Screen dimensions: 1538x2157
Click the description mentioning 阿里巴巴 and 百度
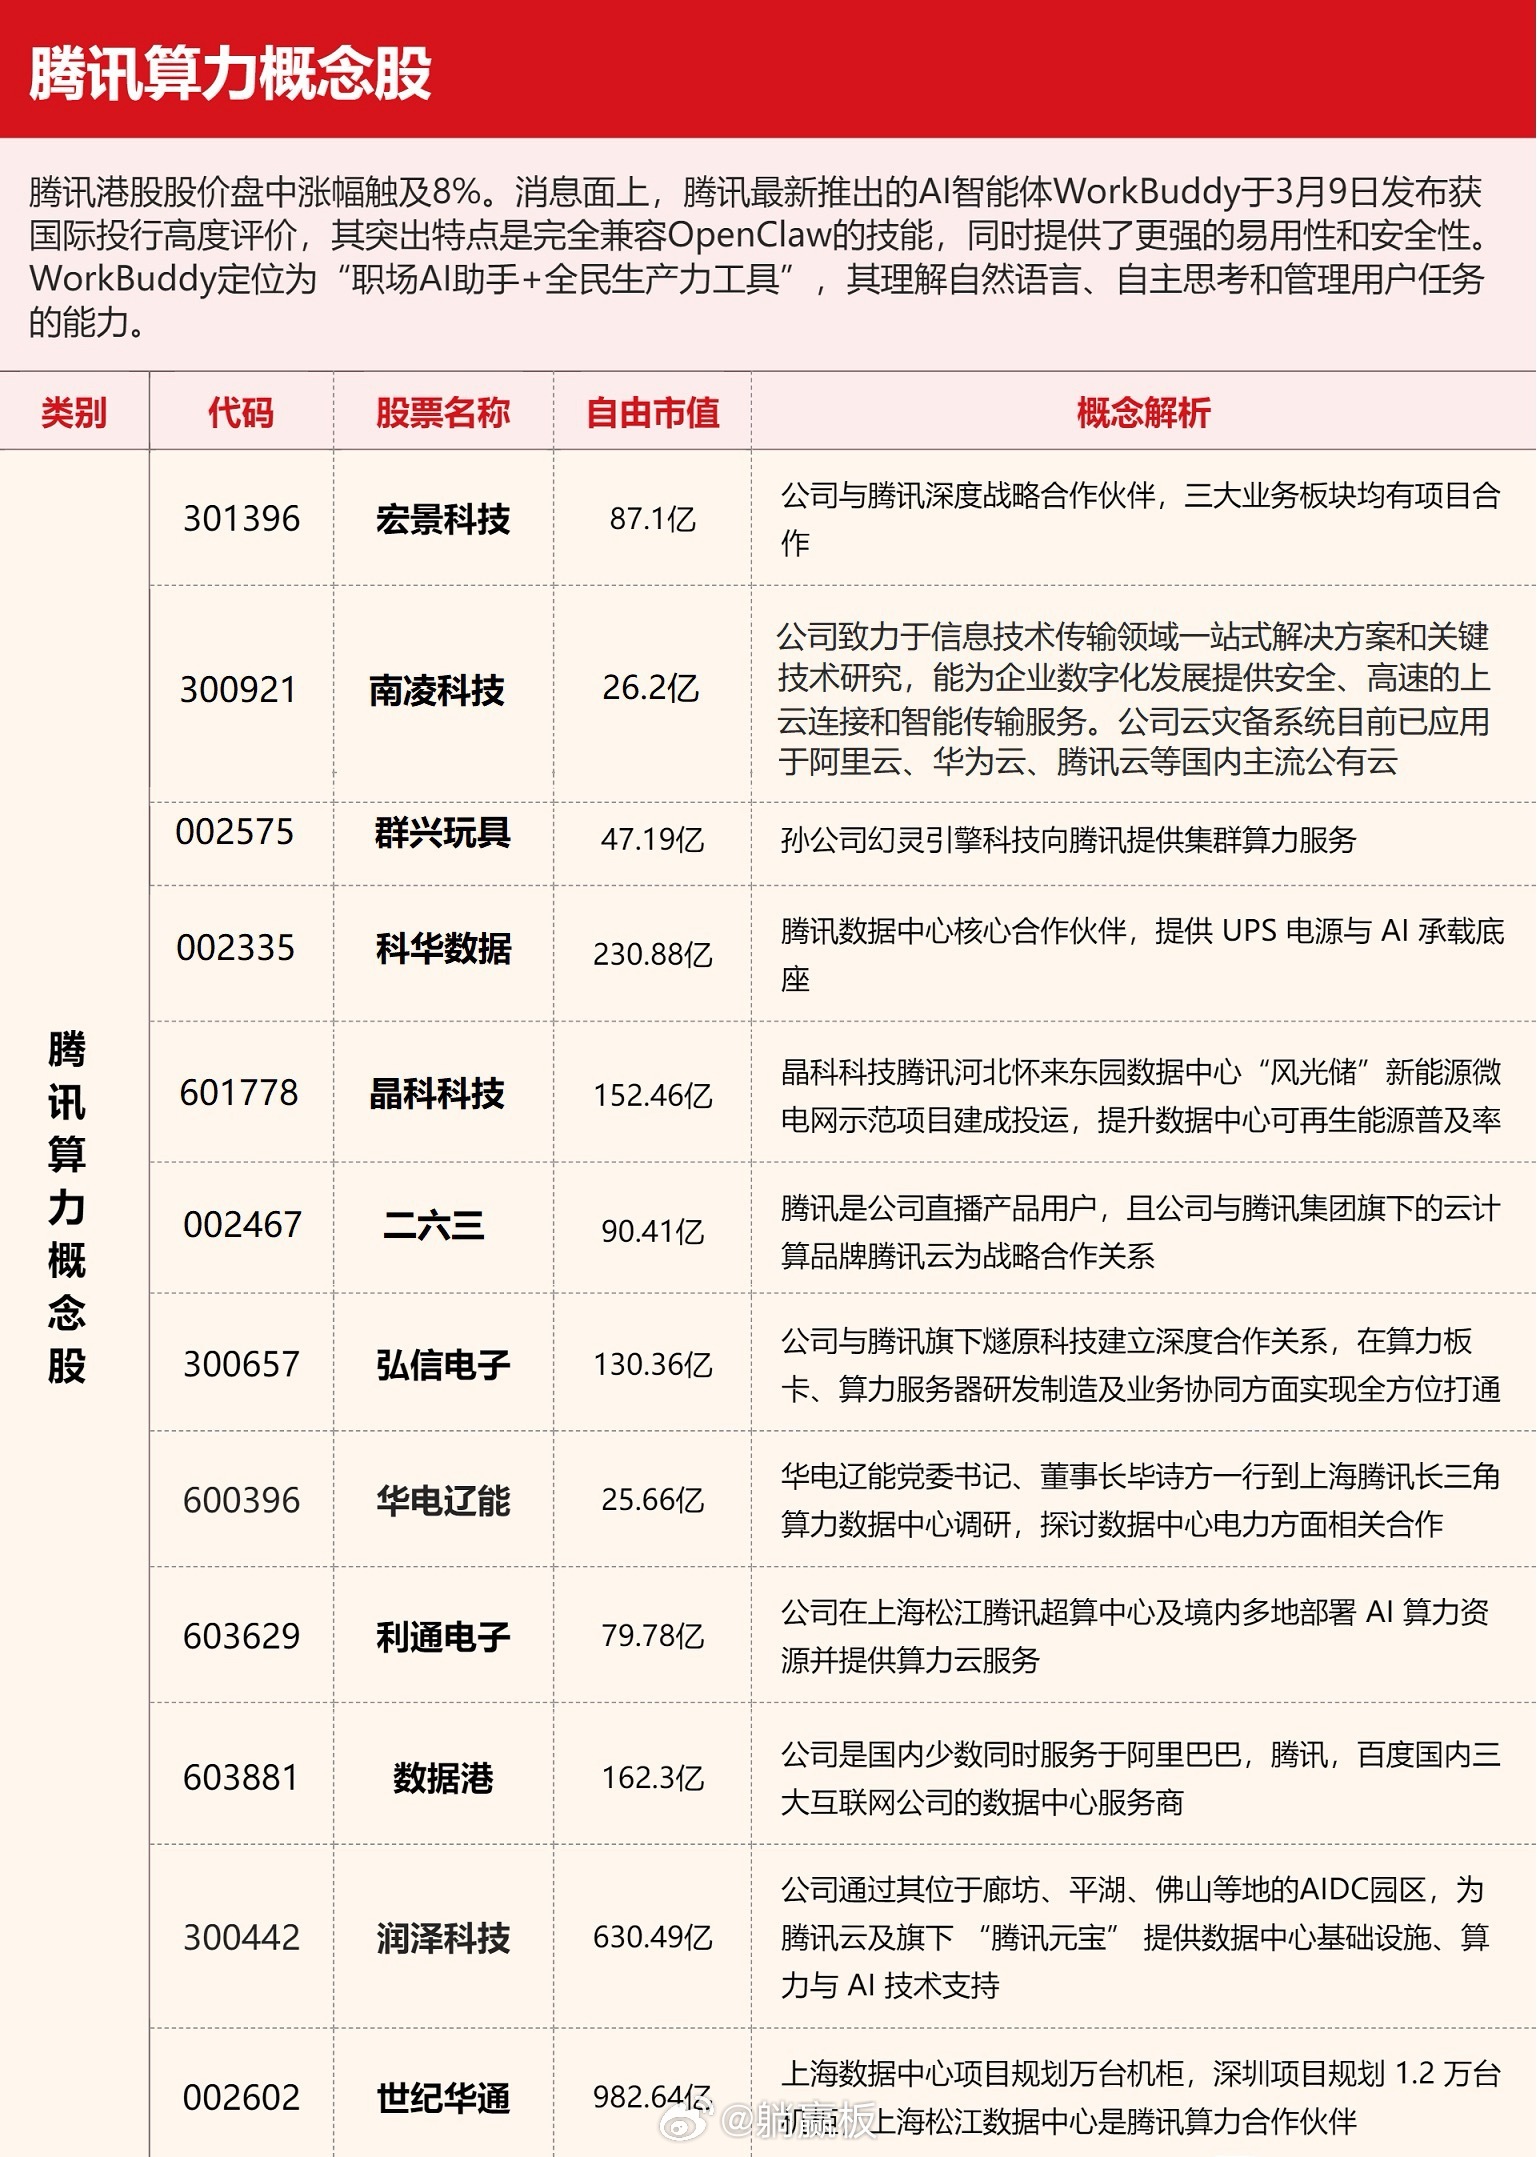(1140, 1778)
